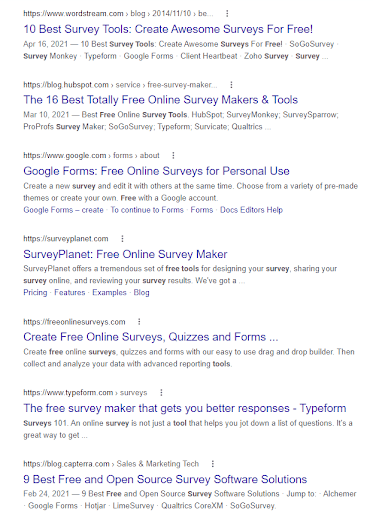Open more options for the freeonlinesurveys.com result
This screenshot has height=512, width=373.
139,322
